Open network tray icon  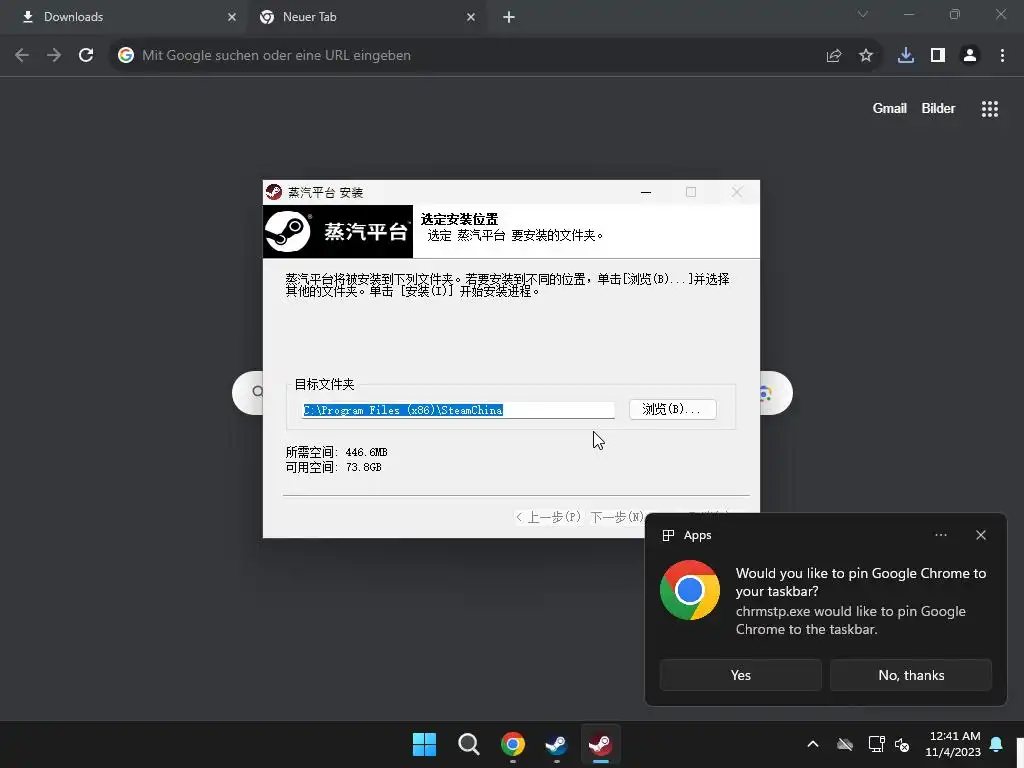pos(876,744)
